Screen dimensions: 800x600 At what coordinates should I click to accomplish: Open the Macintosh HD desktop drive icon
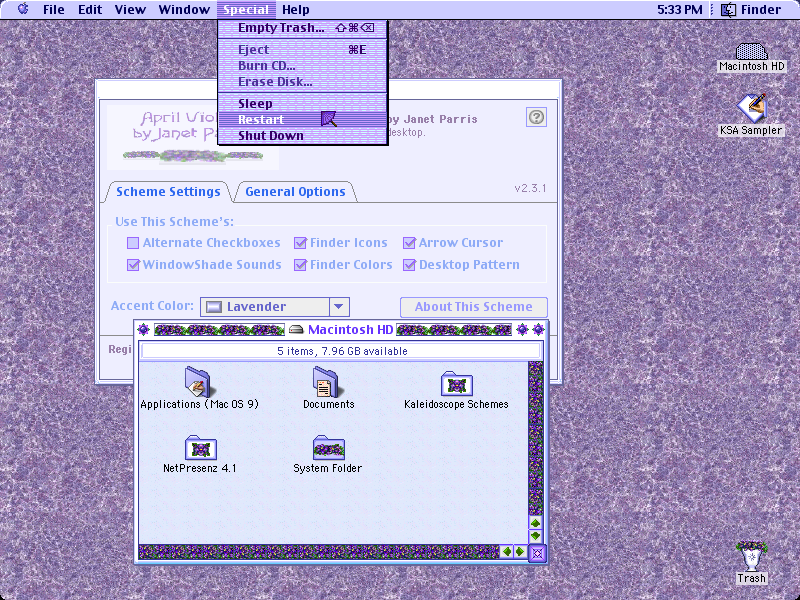click(x=752, y=52)
